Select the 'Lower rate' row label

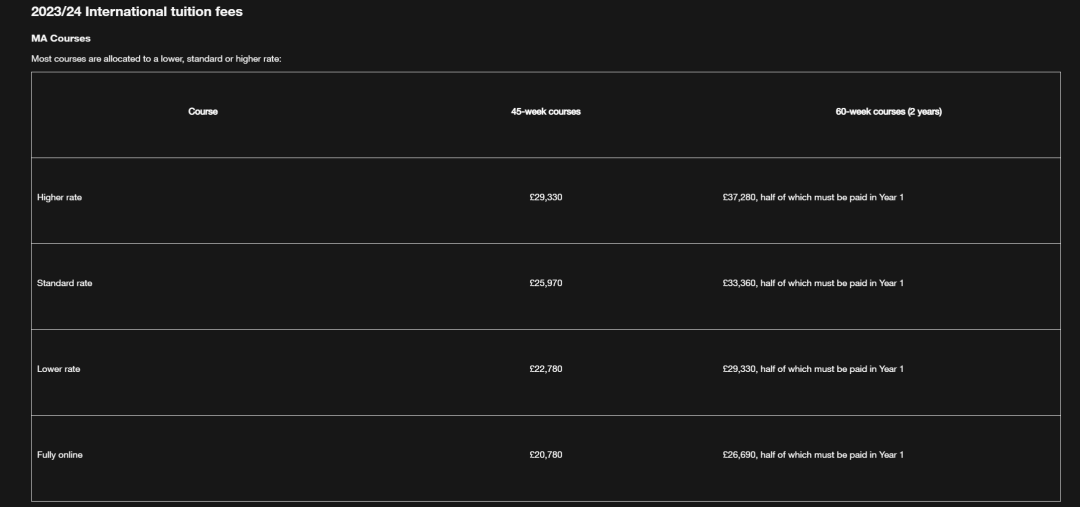pos(59,369)
